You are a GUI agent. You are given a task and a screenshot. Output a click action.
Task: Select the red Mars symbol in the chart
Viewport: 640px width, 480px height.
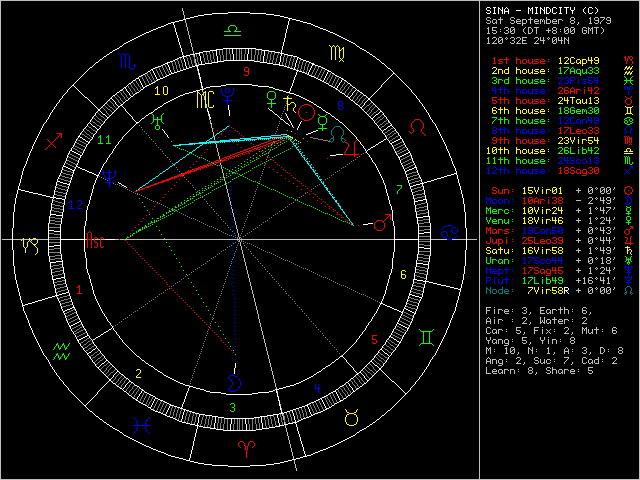pyautogui.click(x=382, y=222)
